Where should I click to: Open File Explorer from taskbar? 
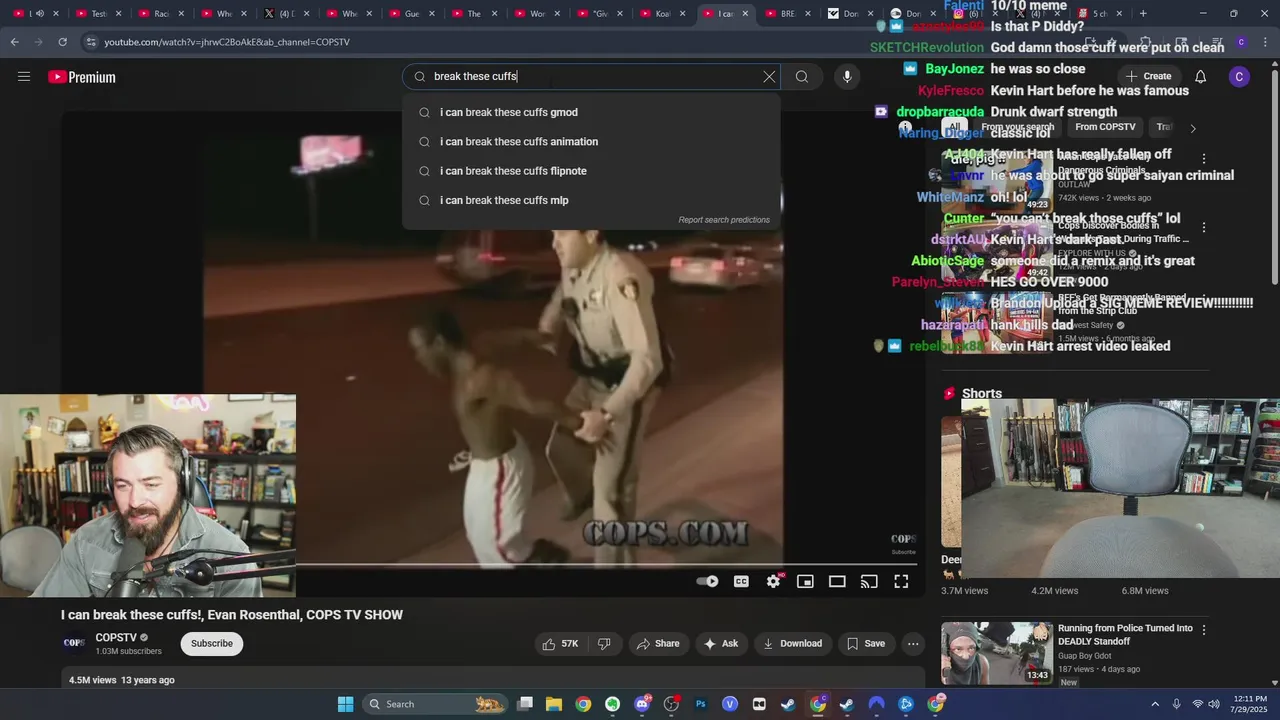coord(554,704)
